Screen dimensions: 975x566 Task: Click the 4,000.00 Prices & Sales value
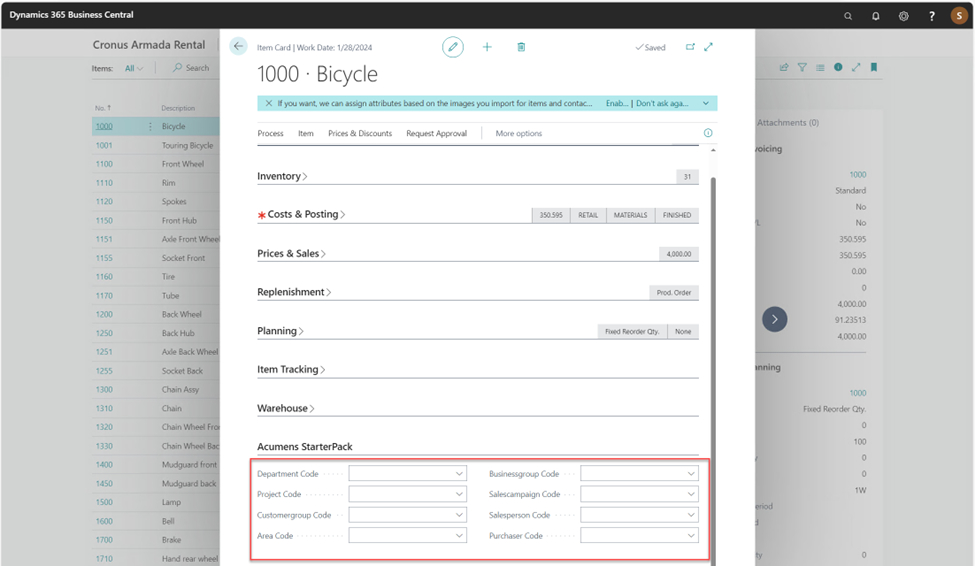(x=679, y=254)
